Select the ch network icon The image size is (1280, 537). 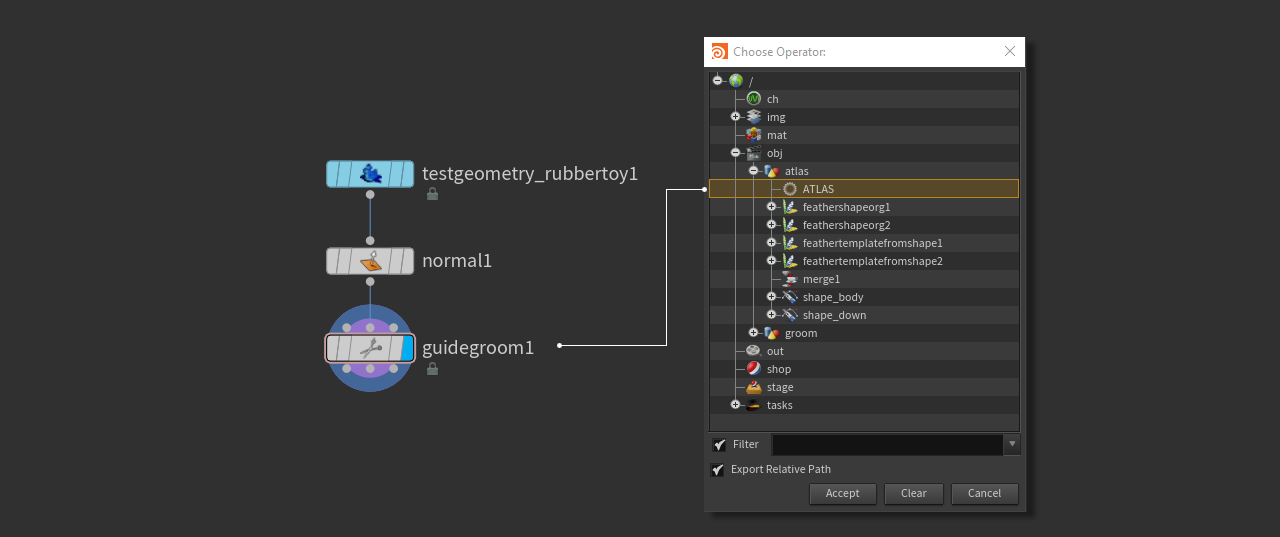pyautogui.click(x=754, y=99)
